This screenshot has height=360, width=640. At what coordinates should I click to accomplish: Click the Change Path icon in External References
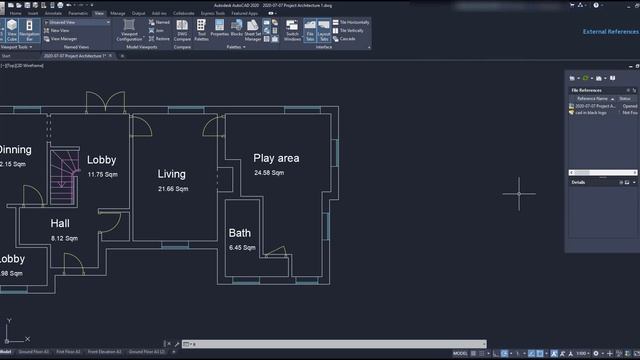(x=599, y=78)
